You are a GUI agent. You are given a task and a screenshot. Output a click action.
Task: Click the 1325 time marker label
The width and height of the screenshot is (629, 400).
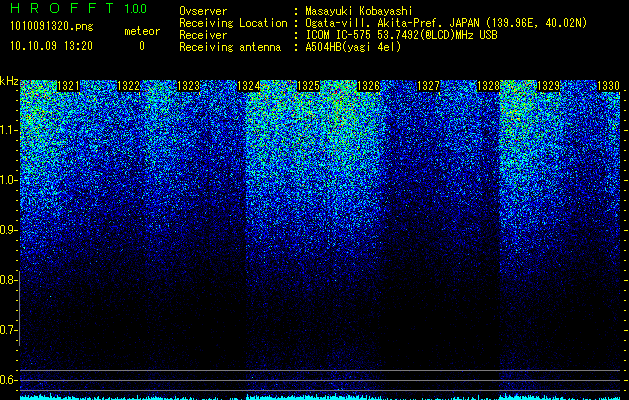(308, 86)
